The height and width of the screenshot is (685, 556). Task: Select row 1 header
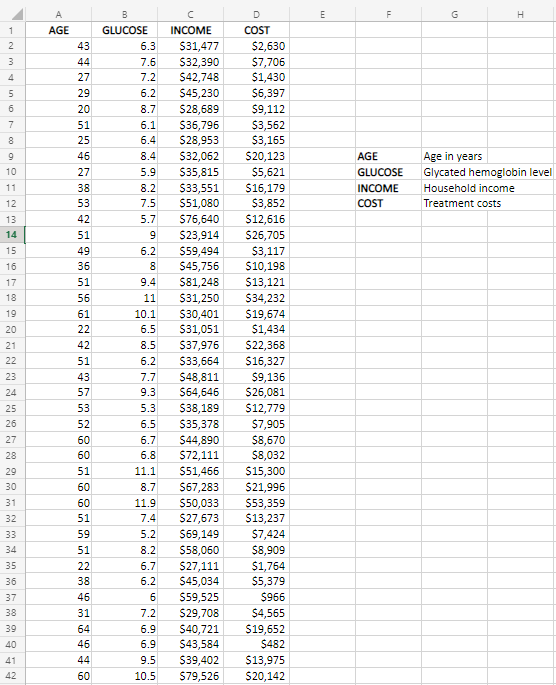(x=12, y=30)
